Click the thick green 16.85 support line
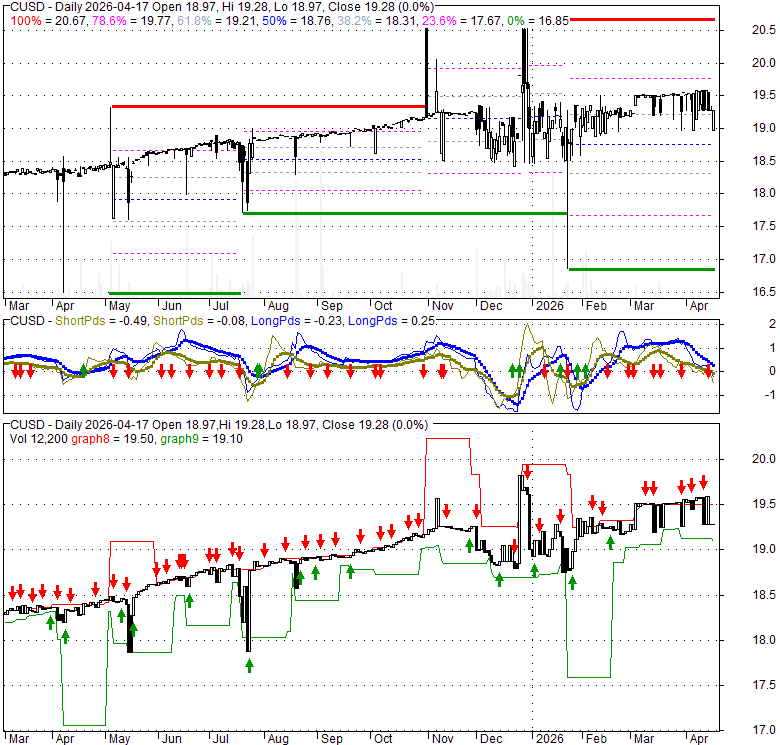 [x=642, y=270]
